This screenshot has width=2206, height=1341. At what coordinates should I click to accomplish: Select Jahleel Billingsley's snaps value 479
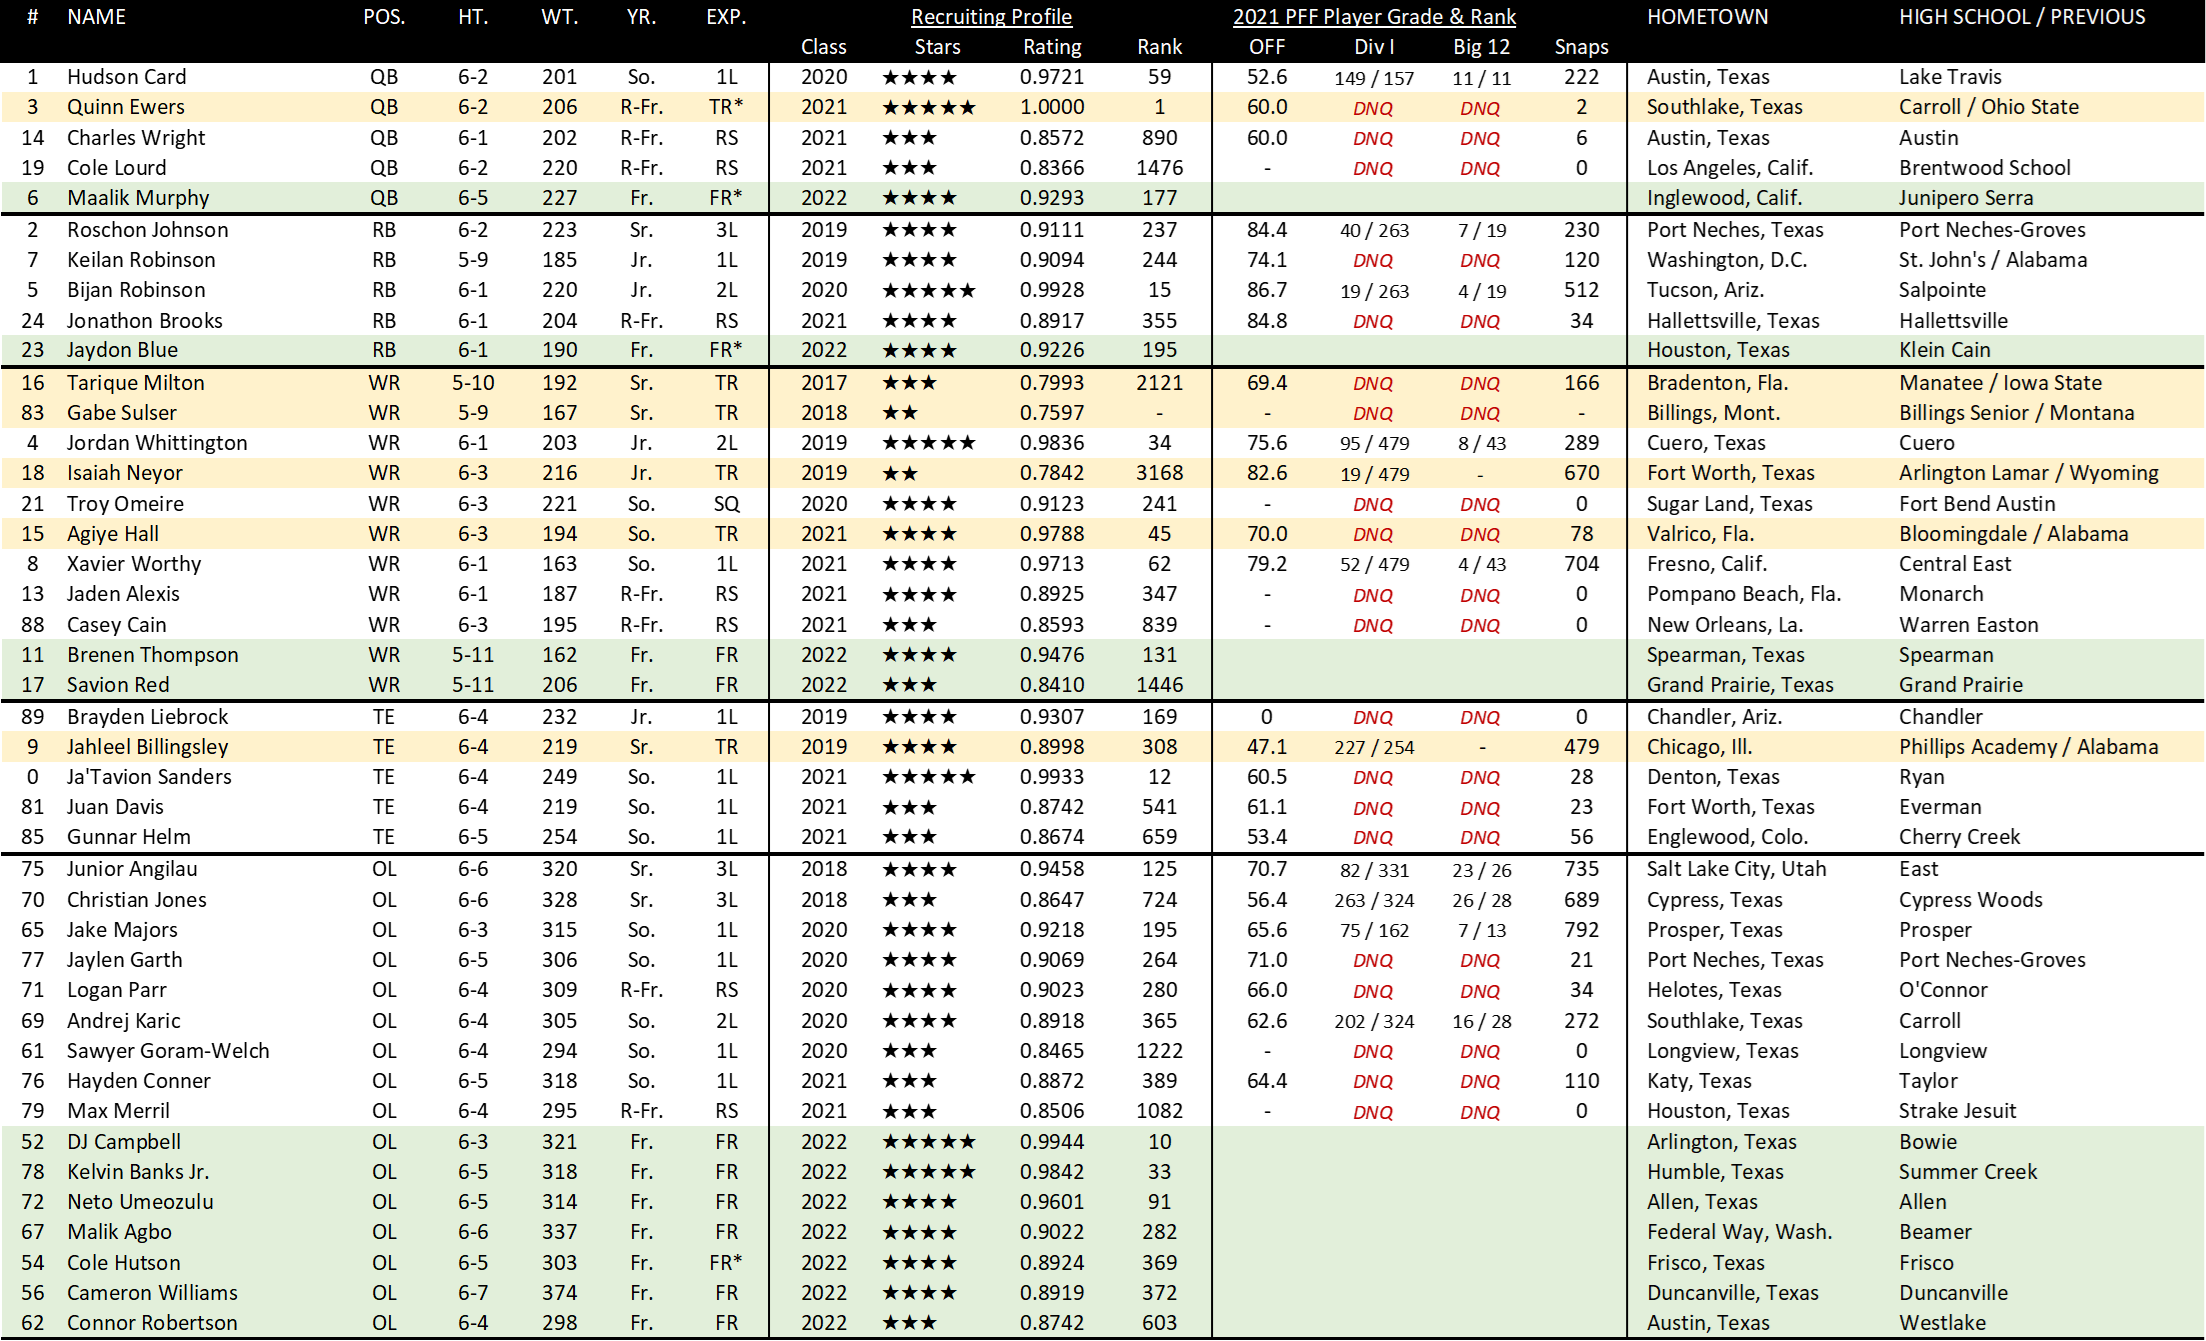tap(1581, 747)
